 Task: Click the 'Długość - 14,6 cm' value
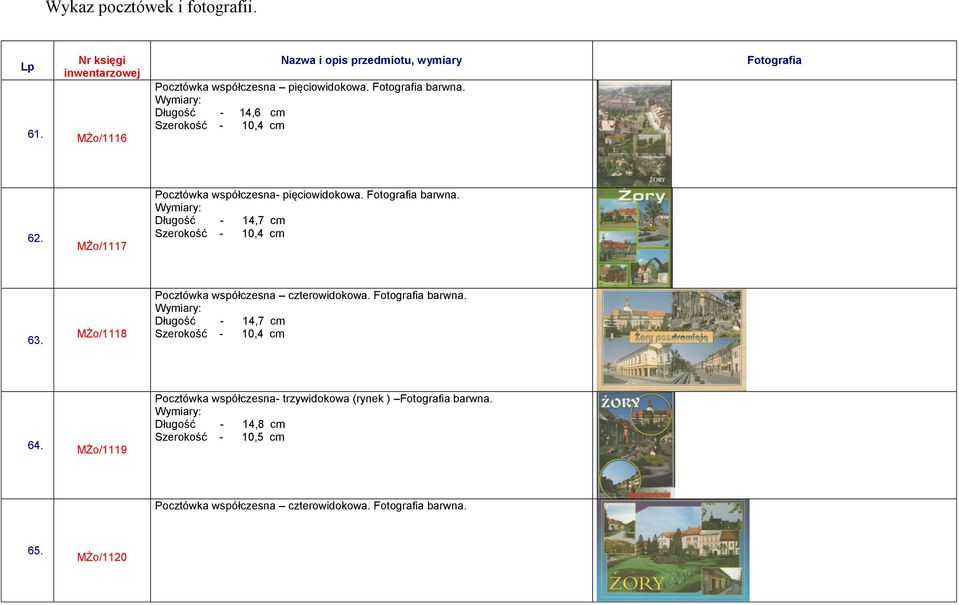coord(220,113)
